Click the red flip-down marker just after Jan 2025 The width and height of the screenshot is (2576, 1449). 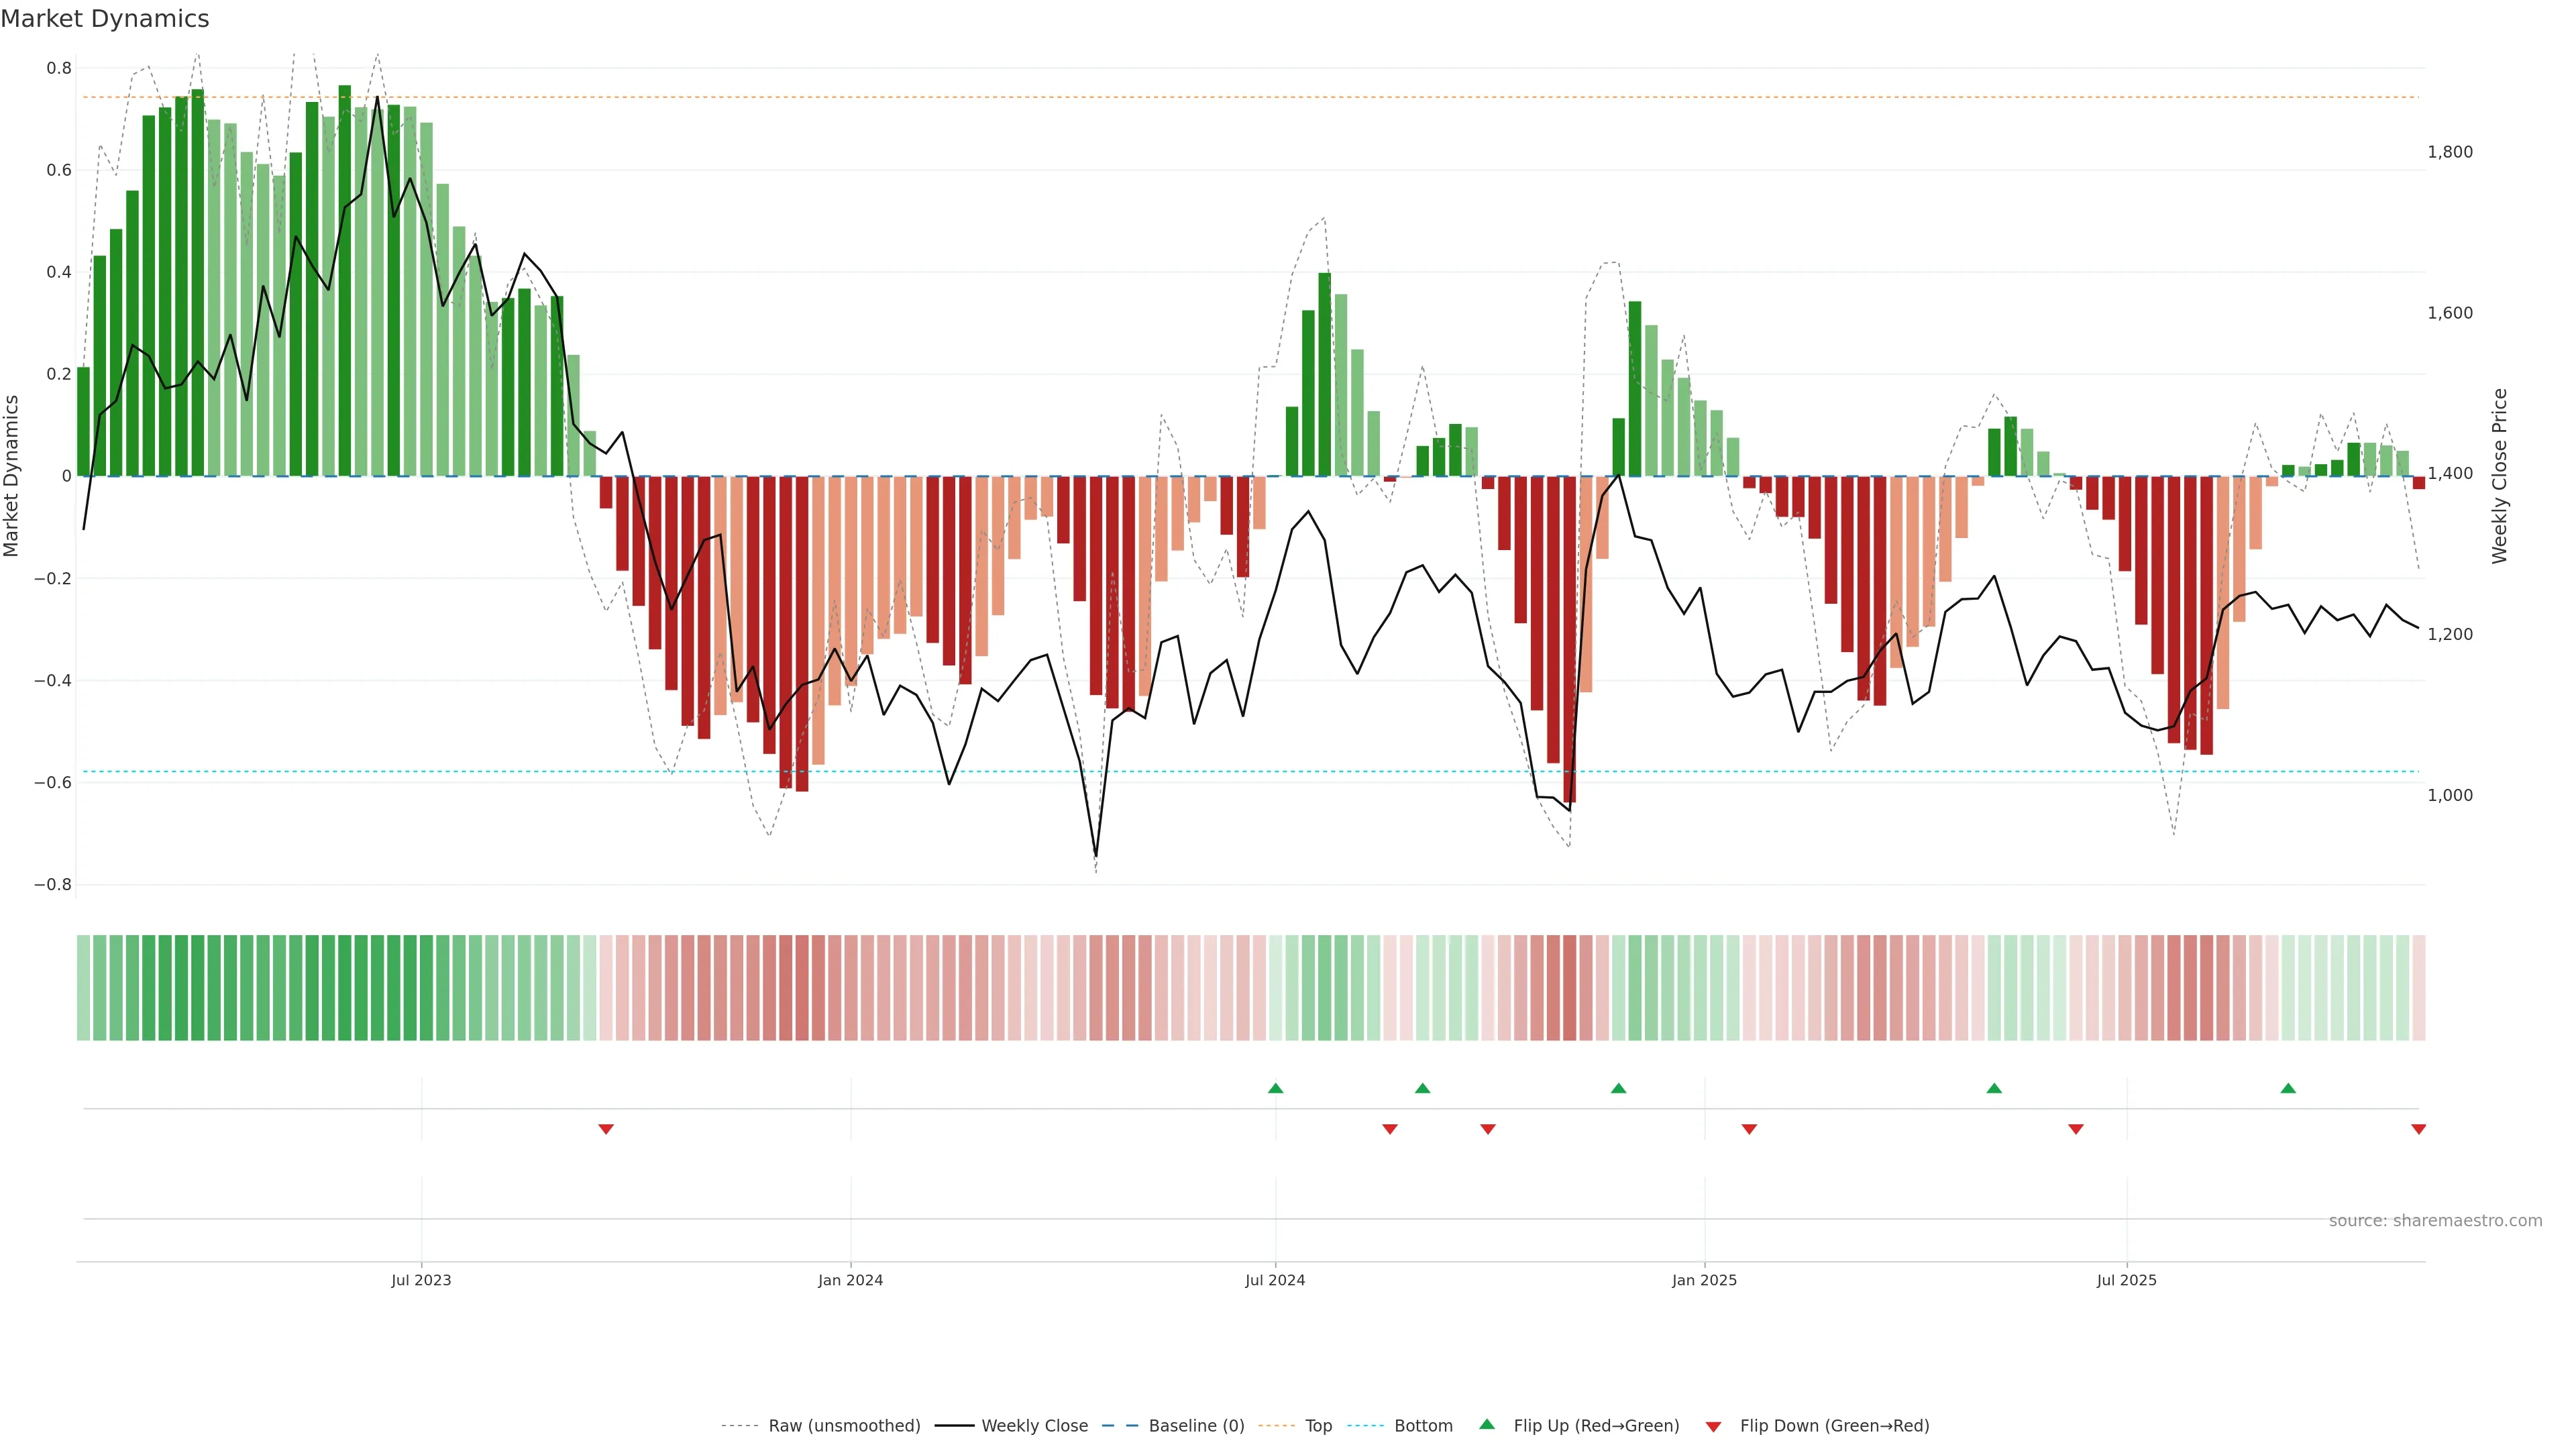(1749, 1129)
